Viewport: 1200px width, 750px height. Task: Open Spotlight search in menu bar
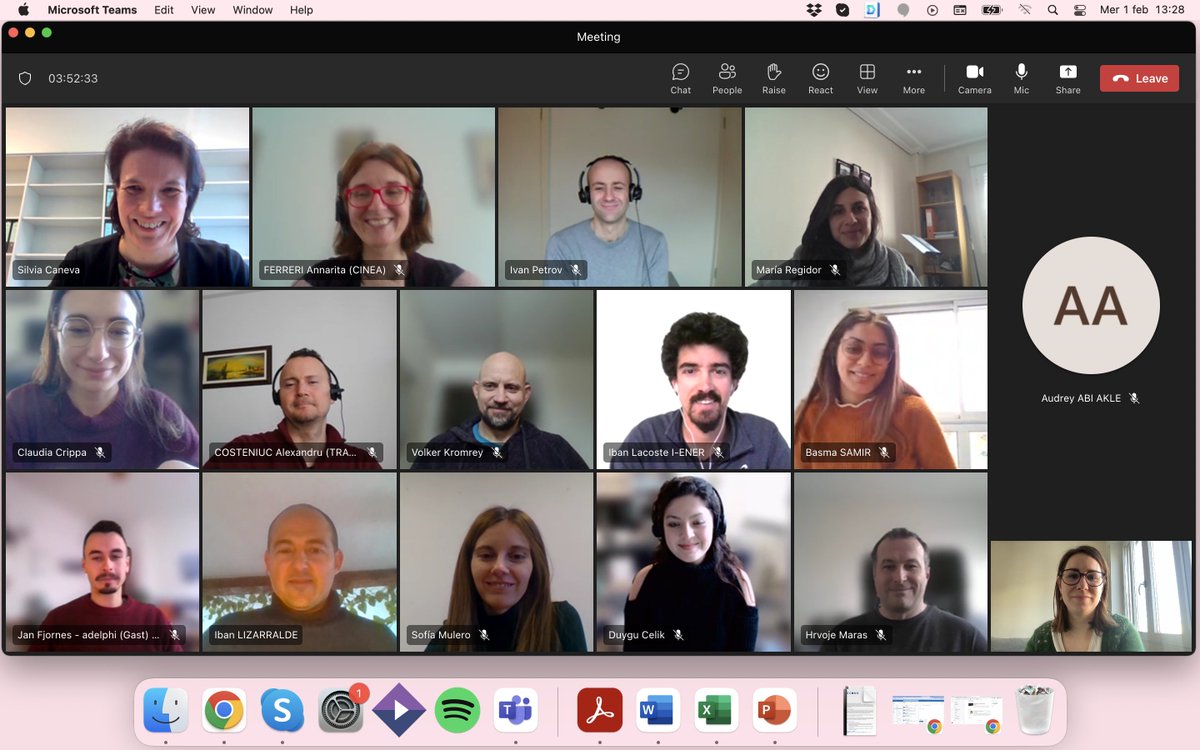1053,10
